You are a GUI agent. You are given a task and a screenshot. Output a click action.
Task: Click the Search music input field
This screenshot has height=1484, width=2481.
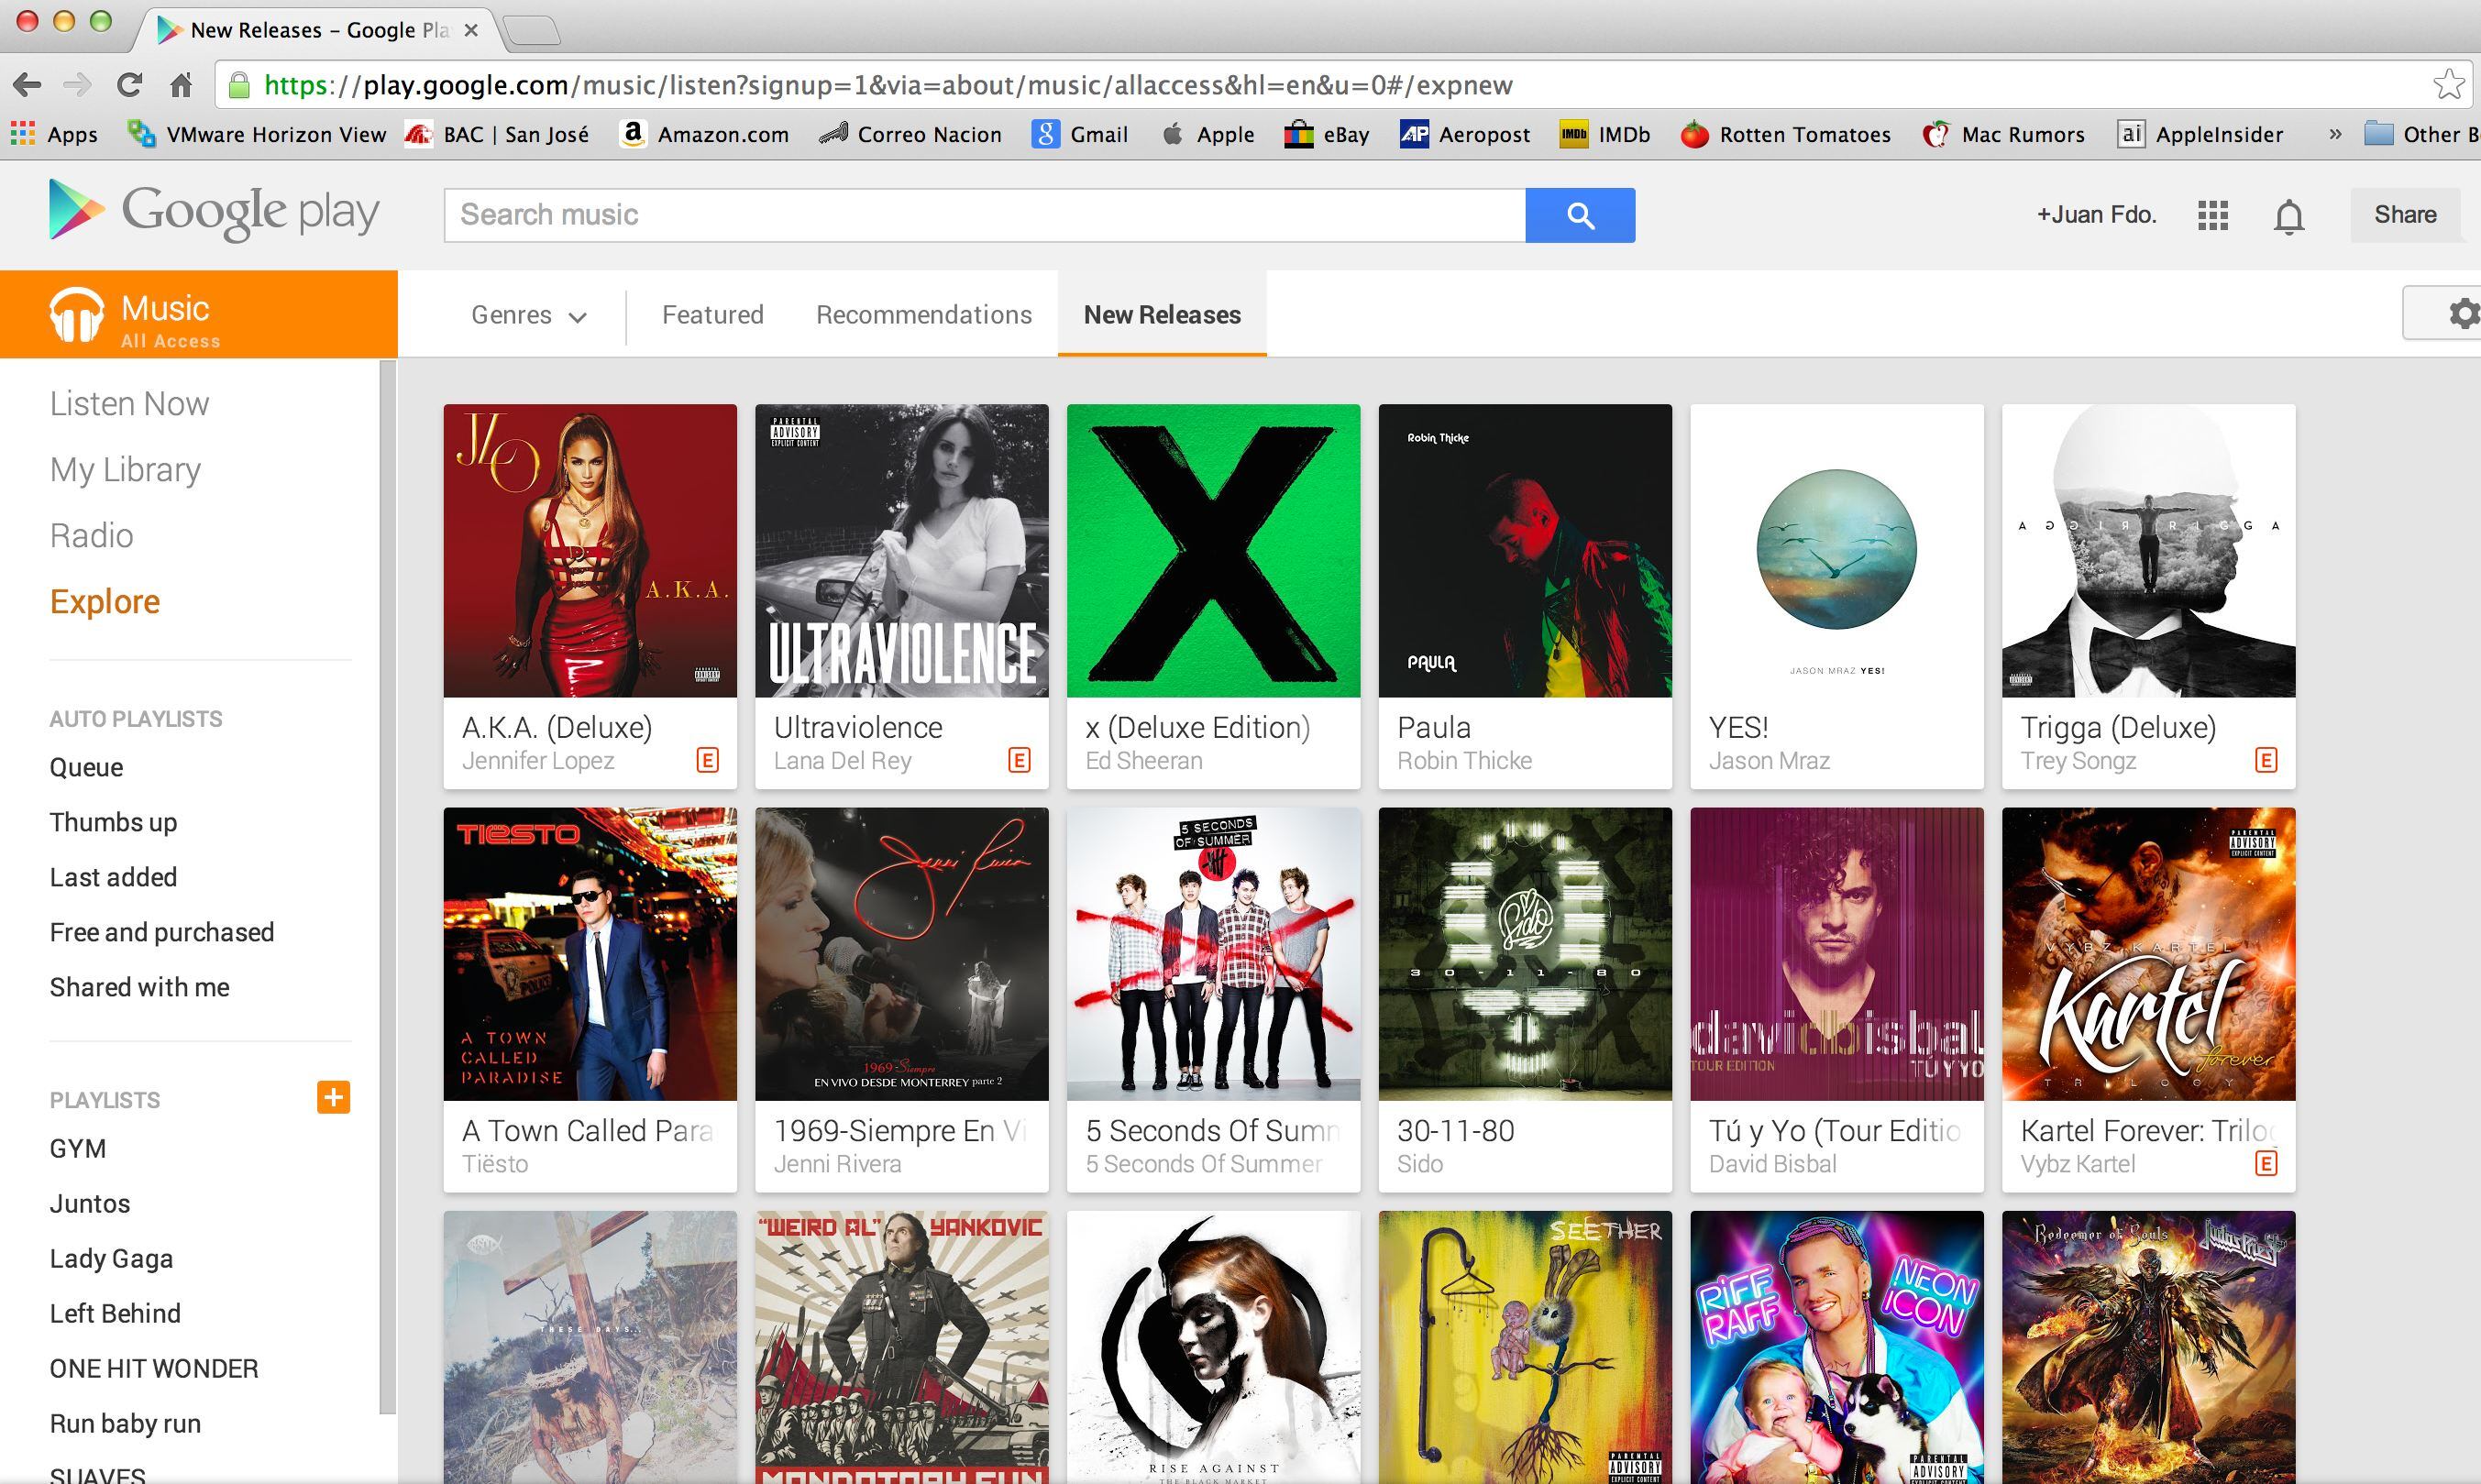tap(984, 215)
